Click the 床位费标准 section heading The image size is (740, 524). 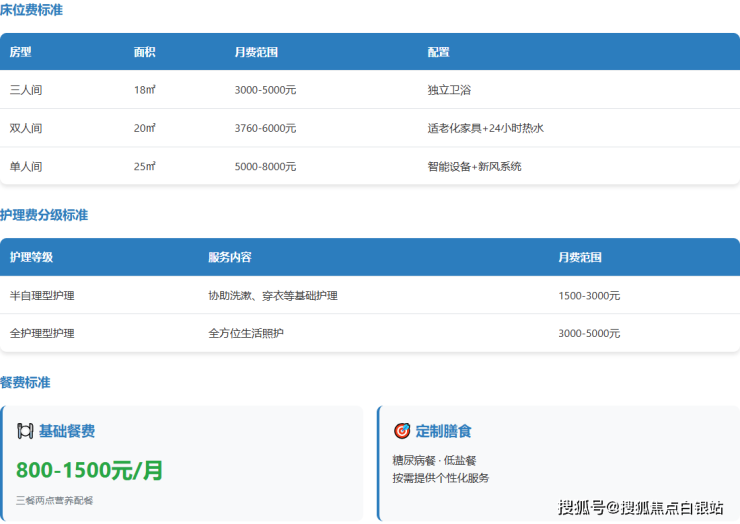tap(31, 10)
